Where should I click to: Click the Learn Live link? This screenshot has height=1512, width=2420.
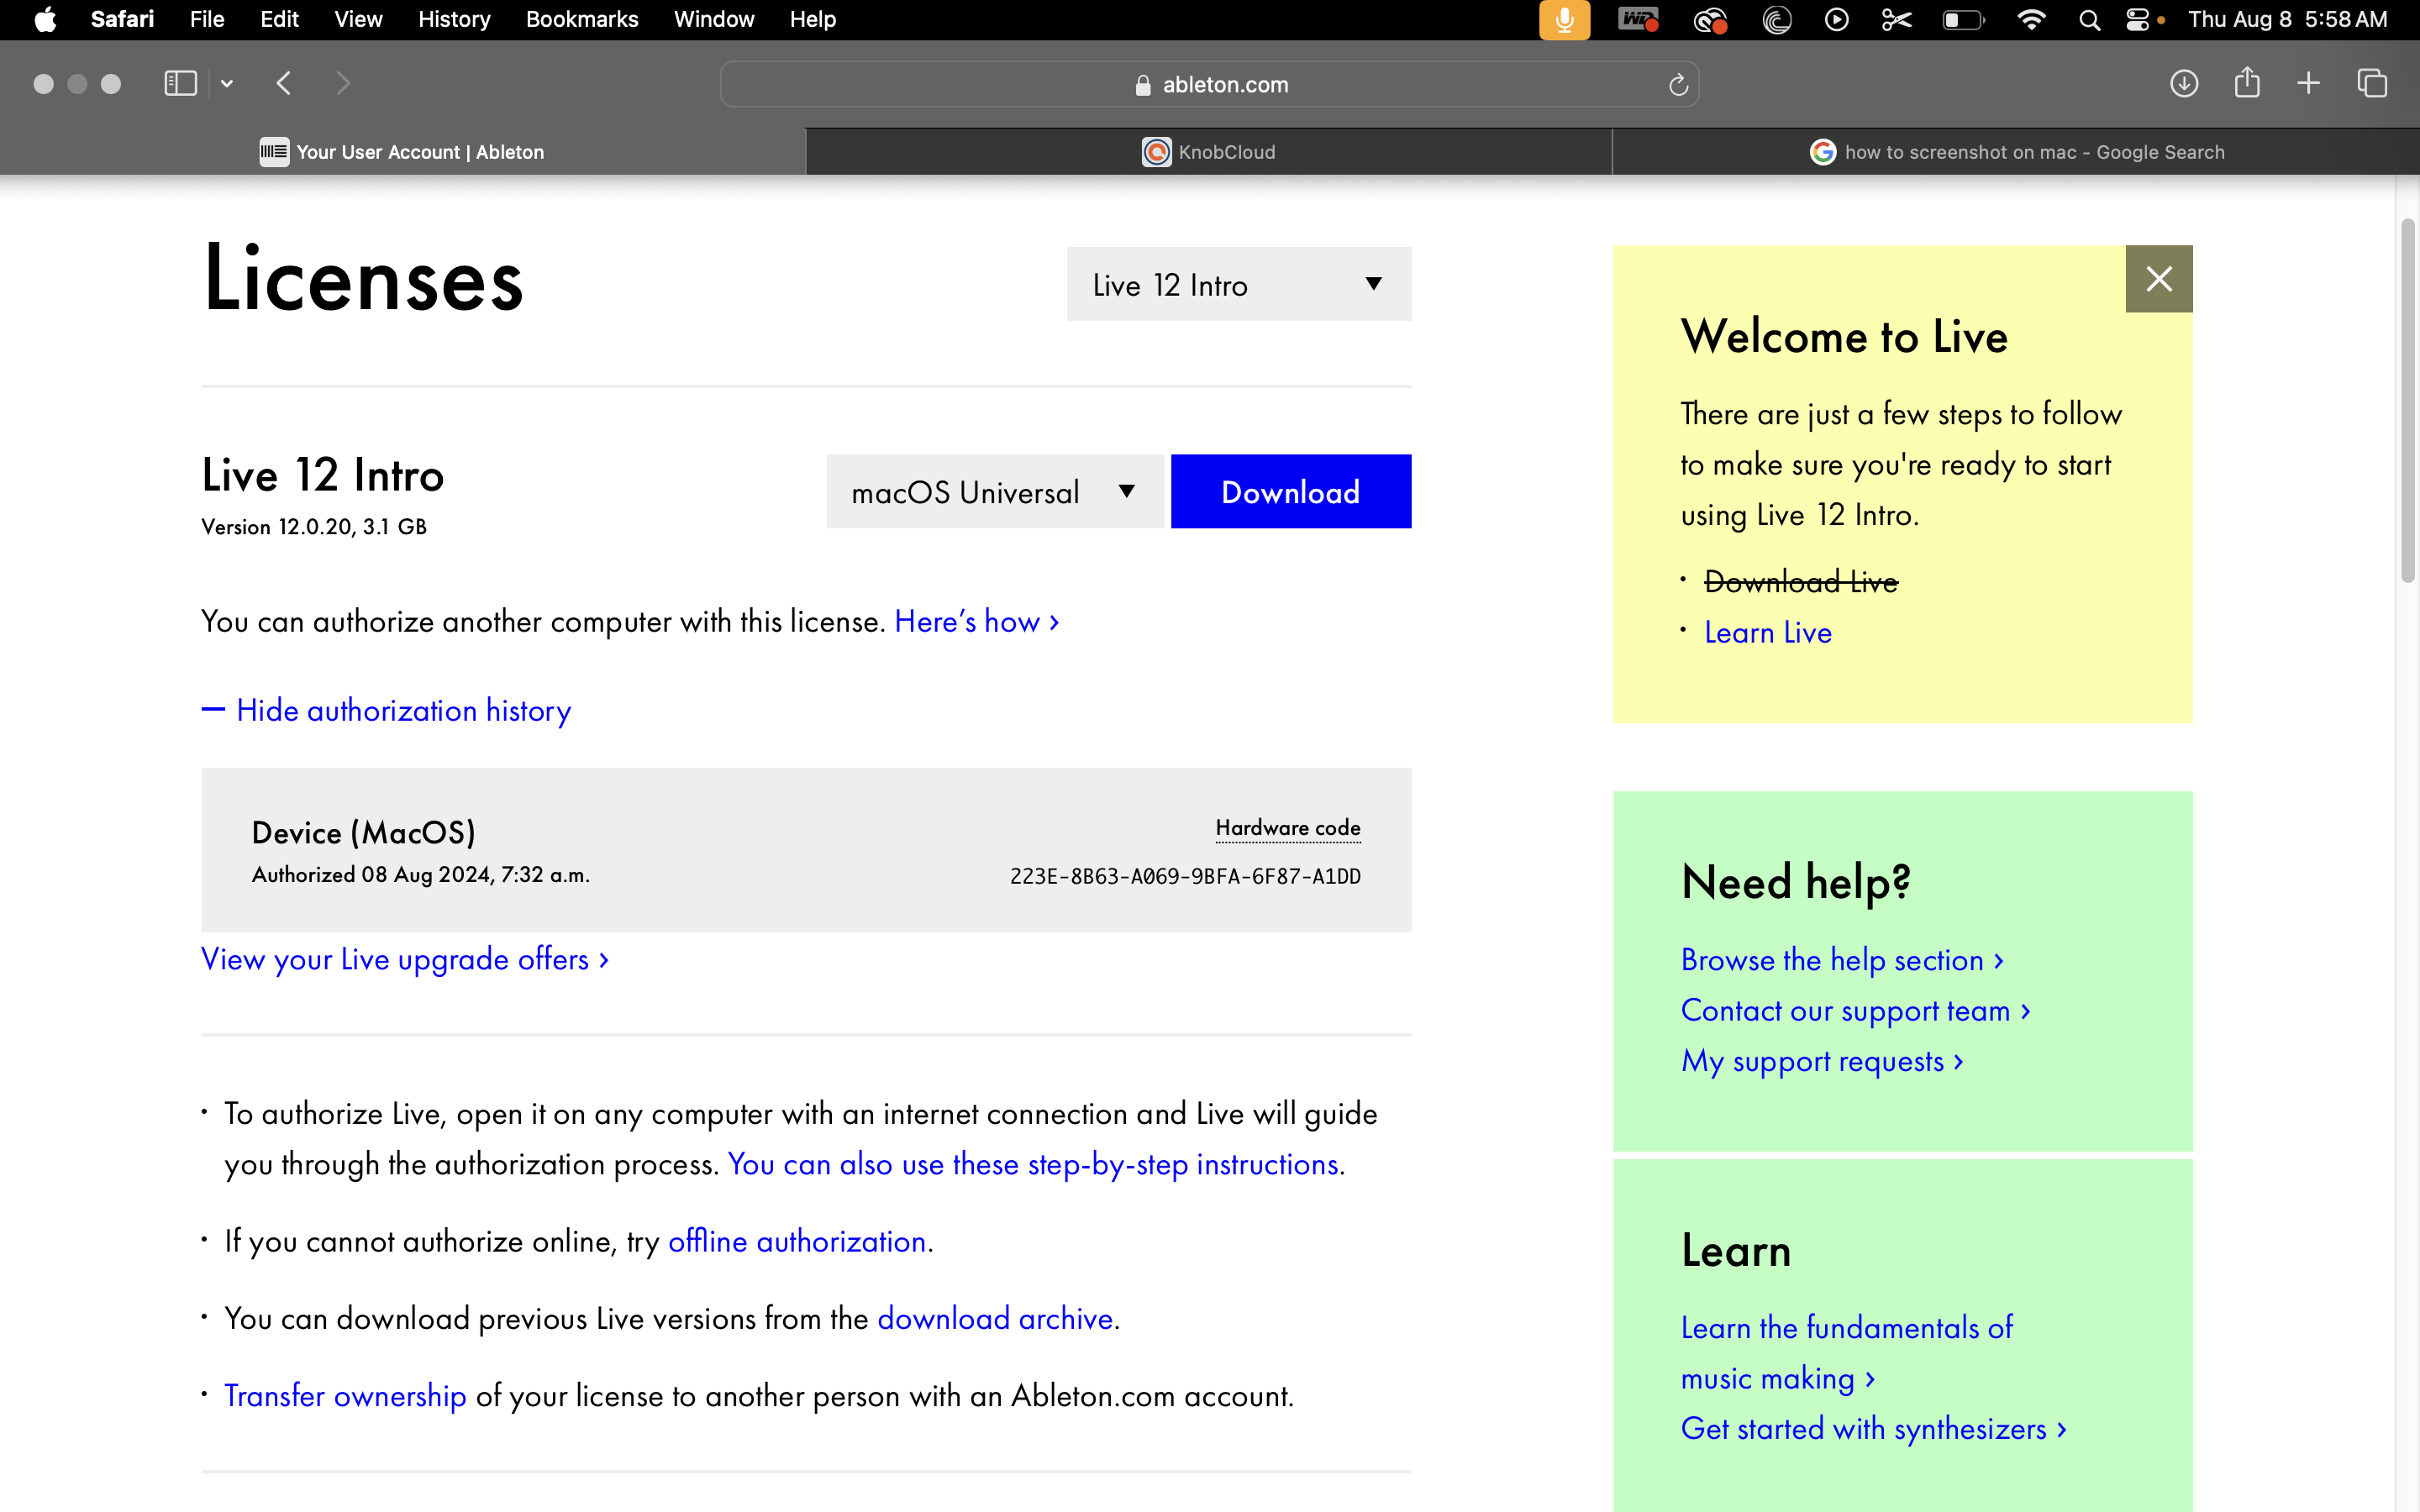pyautogui.click(x=1768, y=632)
